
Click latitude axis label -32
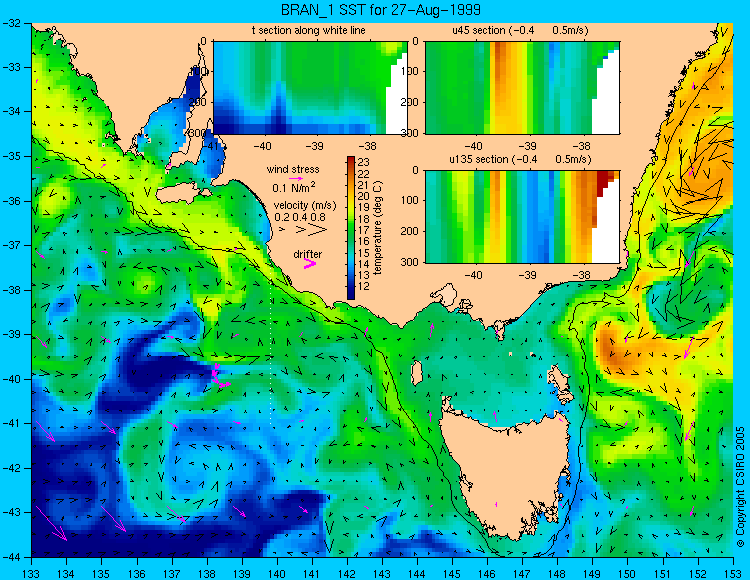pyautogui.click(x=12, y=22)
